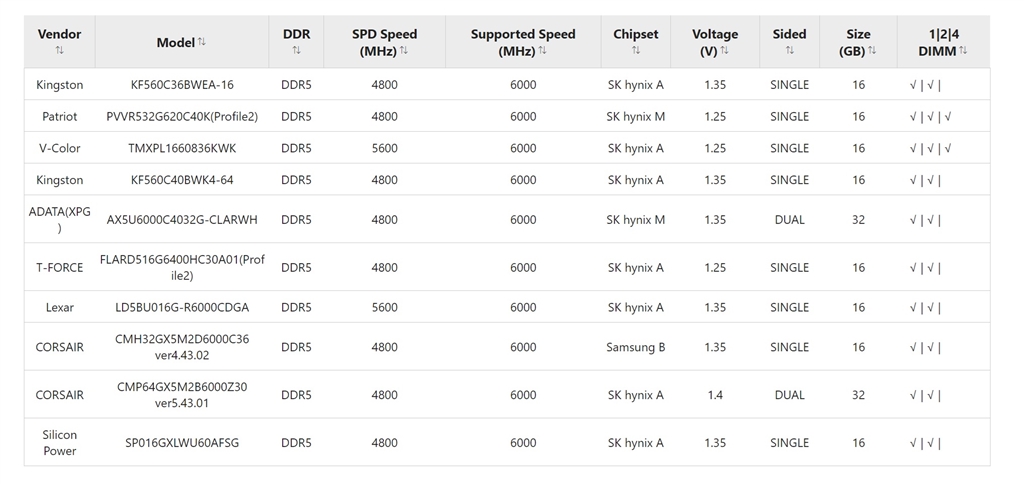
Task: Click the Model column sort icon
Action: click(x=202, y=42)
